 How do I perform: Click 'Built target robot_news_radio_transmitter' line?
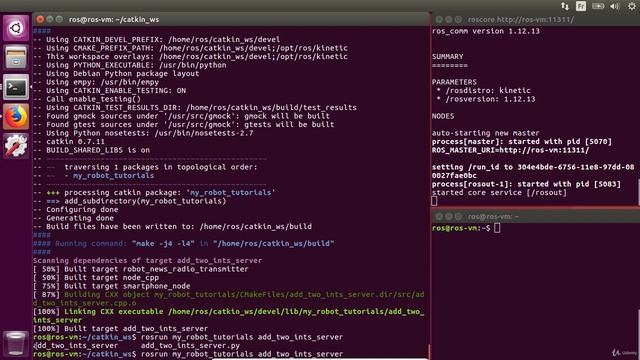coord(140,269)
